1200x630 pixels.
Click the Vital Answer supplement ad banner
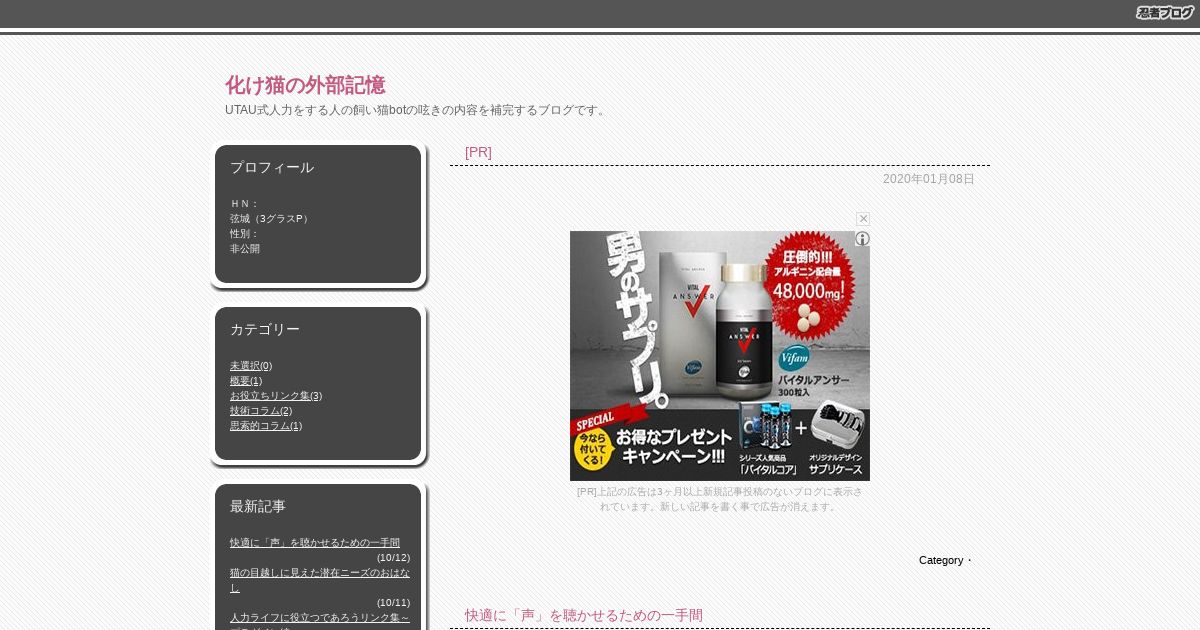[x=720, y=356]
